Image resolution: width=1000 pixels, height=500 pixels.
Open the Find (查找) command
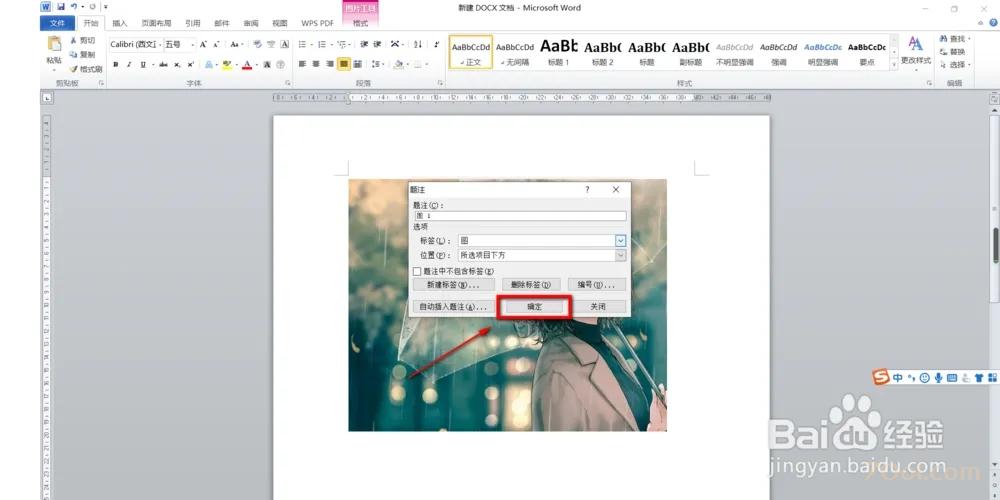click(x=955, y=39)
